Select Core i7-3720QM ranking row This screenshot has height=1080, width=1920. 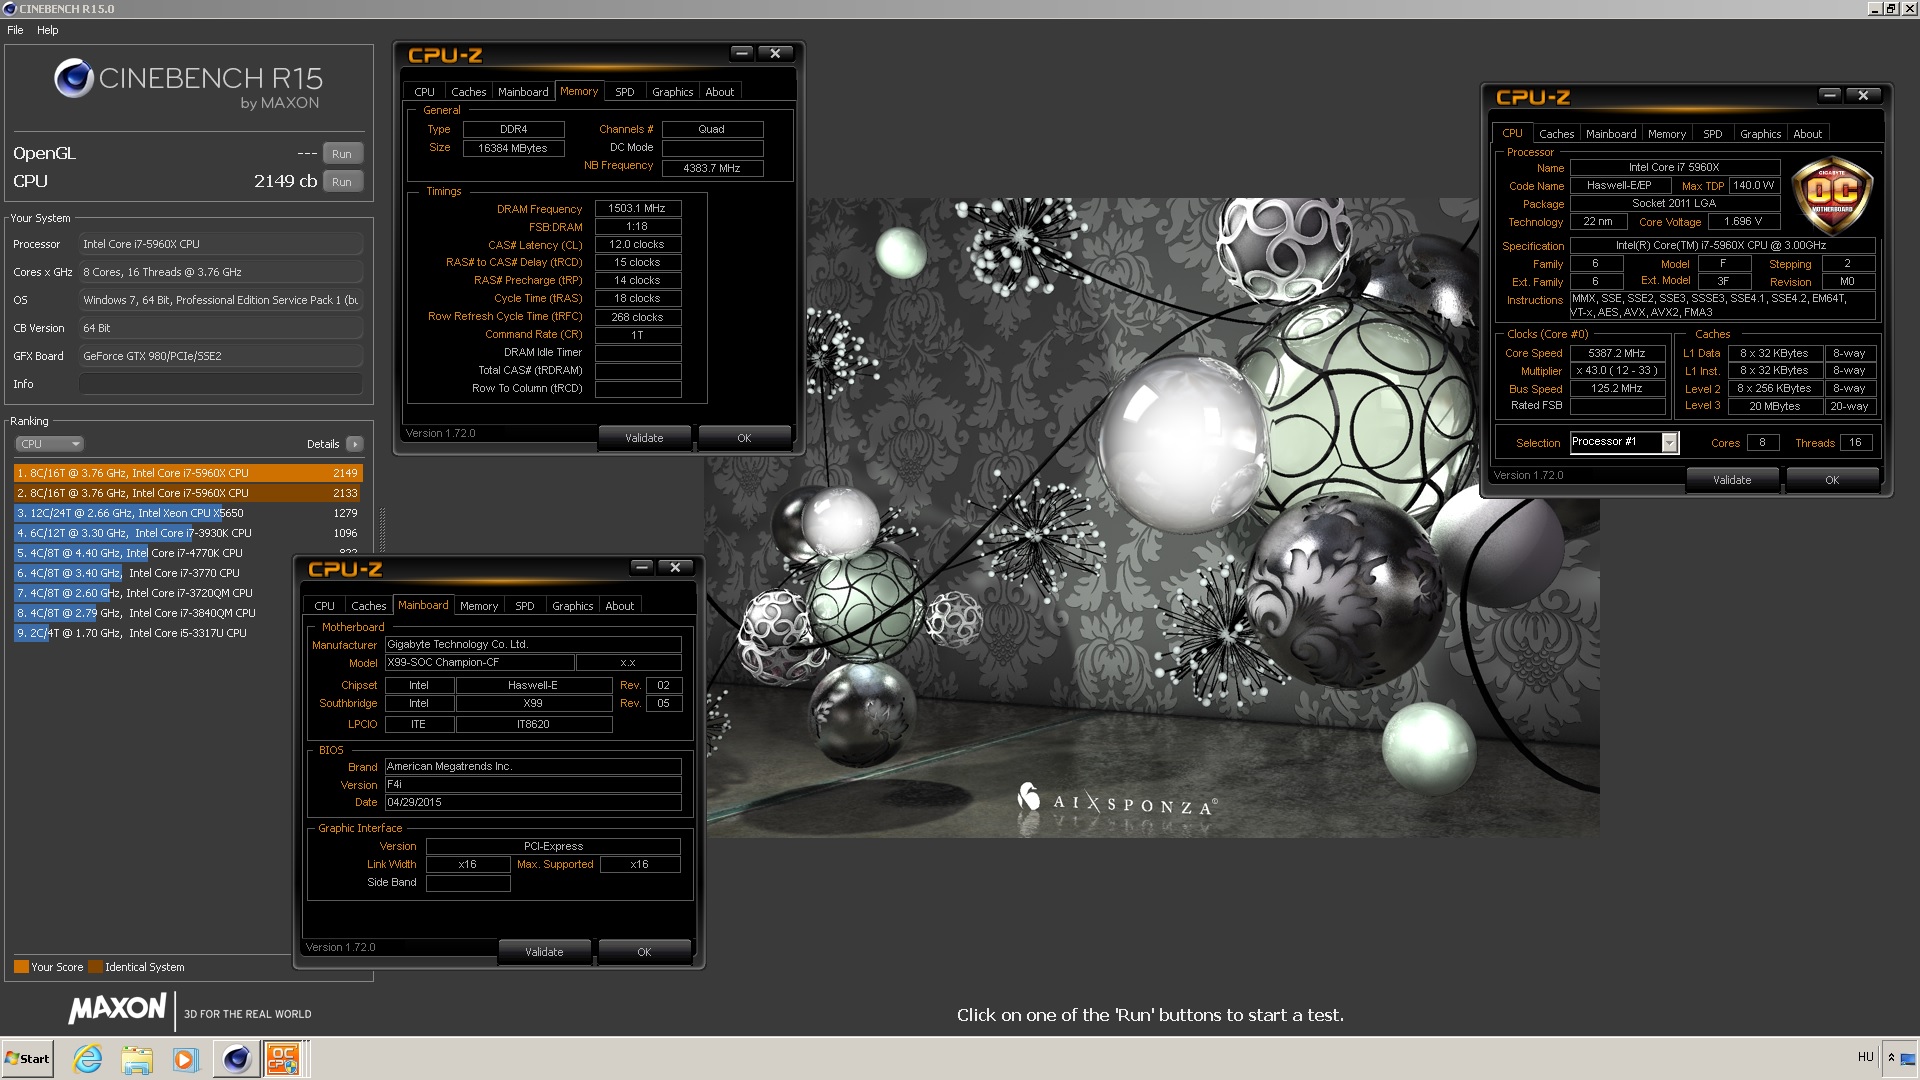[x=152, y=593]
